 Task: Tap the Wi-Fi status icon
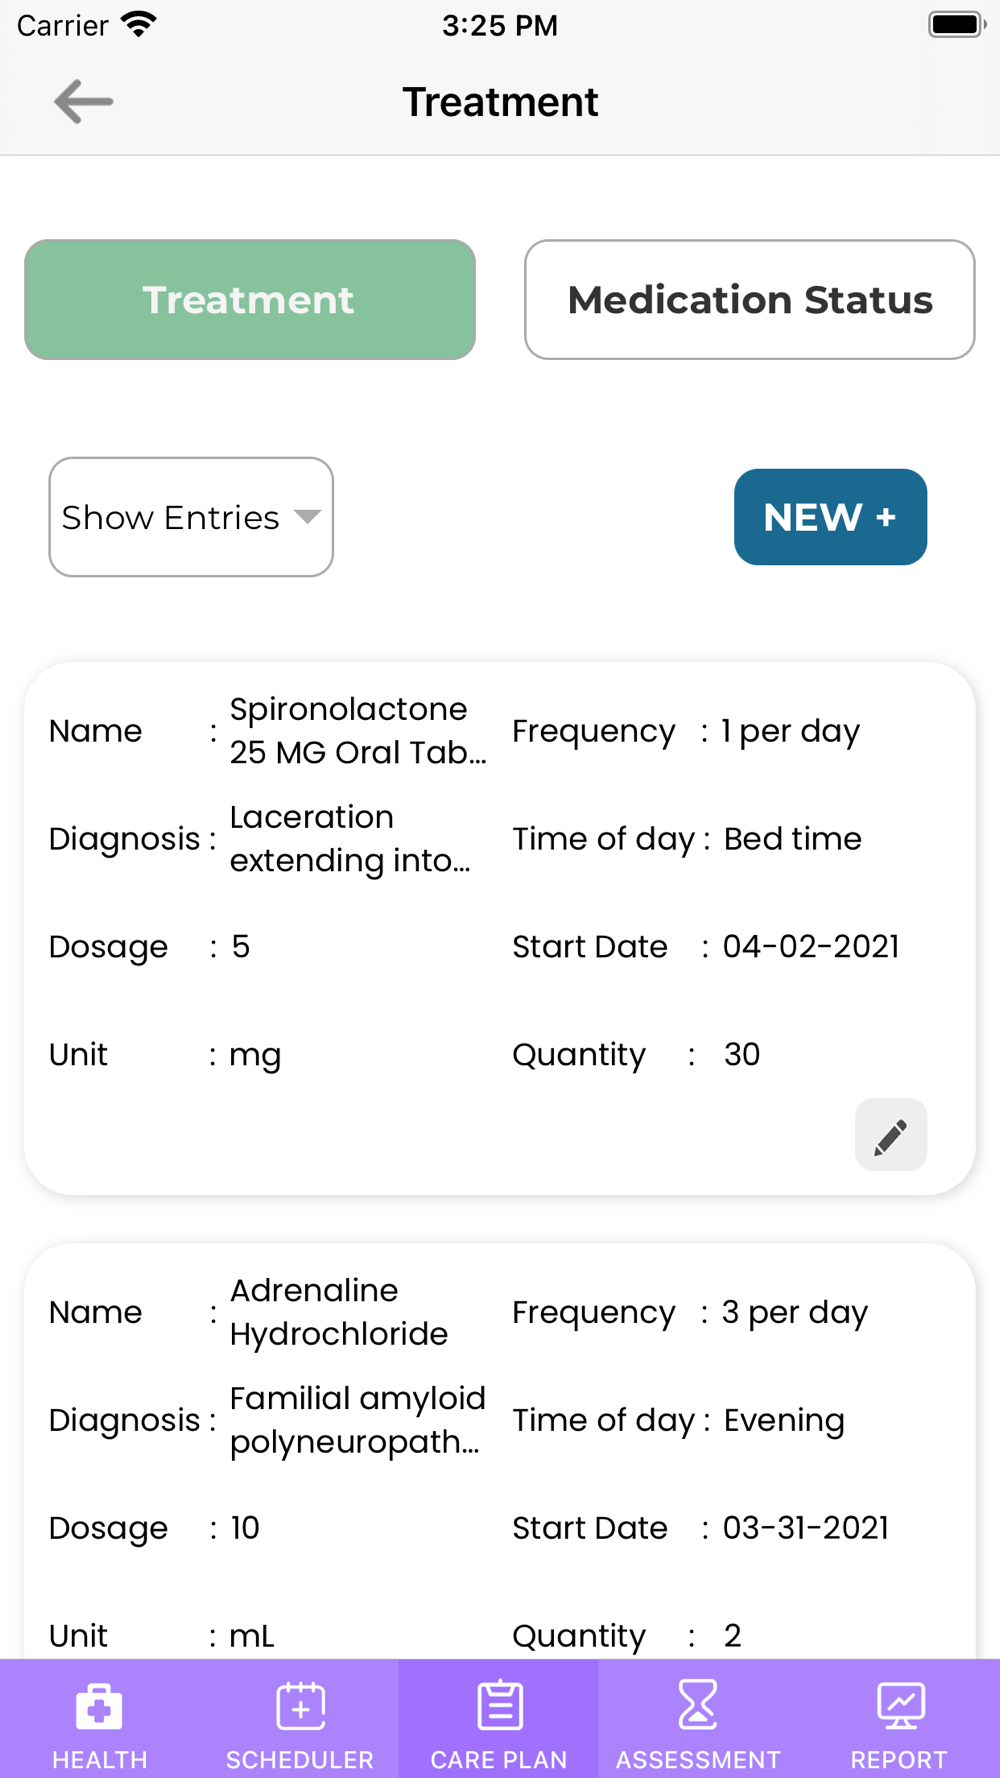pyautogui.click(x=139, y=24)
